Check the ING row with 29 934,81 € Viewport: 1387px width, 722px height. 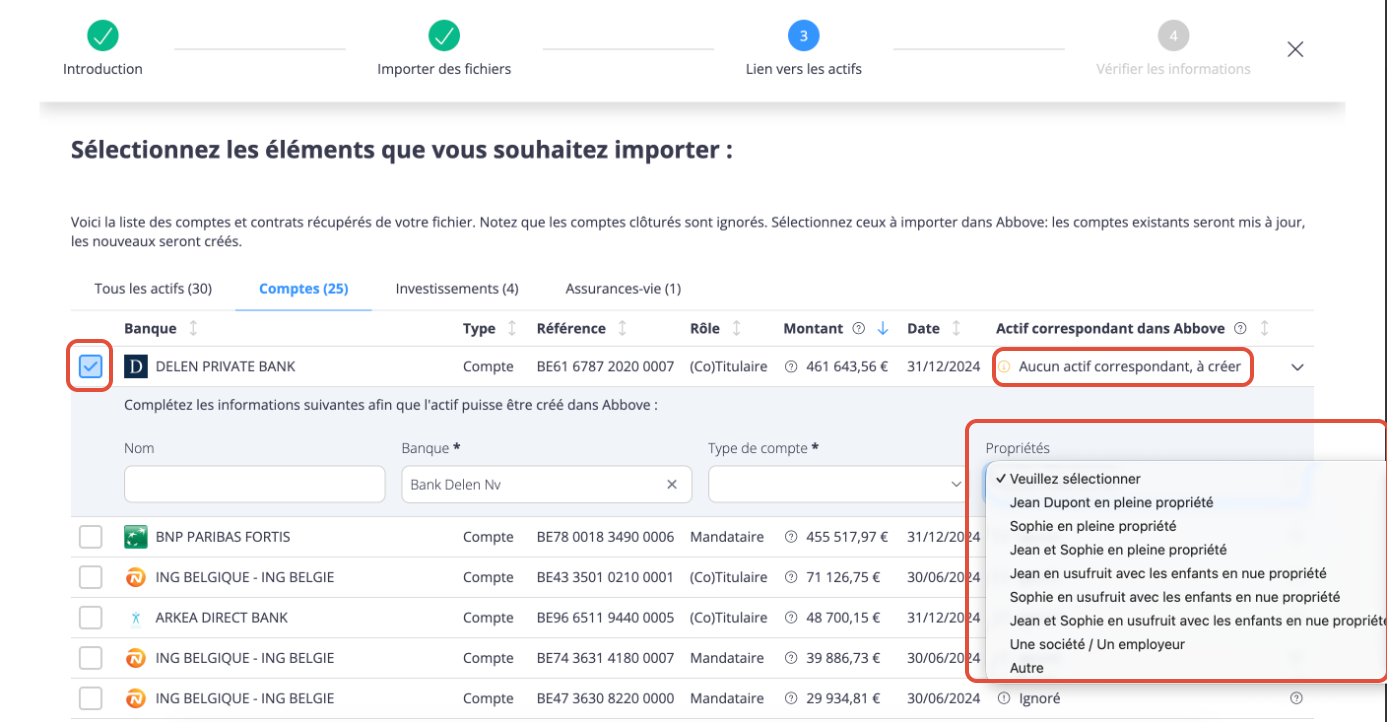(x=91, y=698)
